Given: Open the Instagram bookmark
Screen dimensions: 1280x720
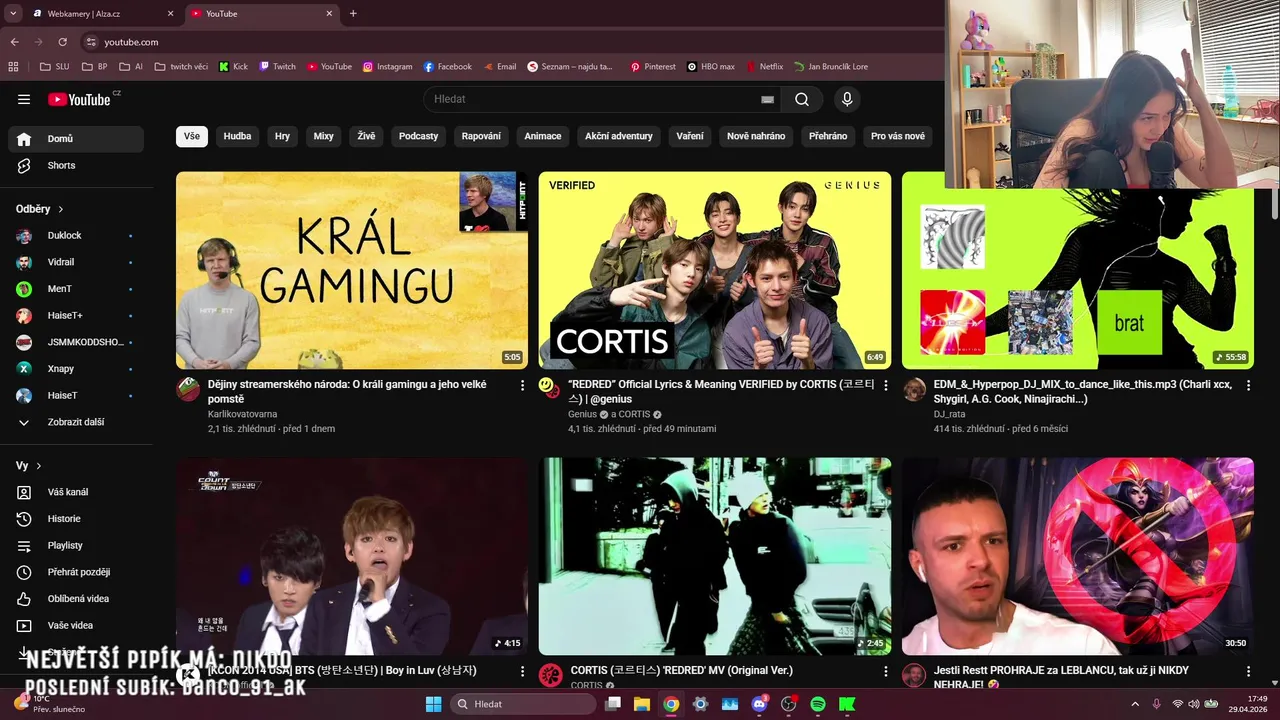Looking at the screenshot, I should [x=387, y=67].
